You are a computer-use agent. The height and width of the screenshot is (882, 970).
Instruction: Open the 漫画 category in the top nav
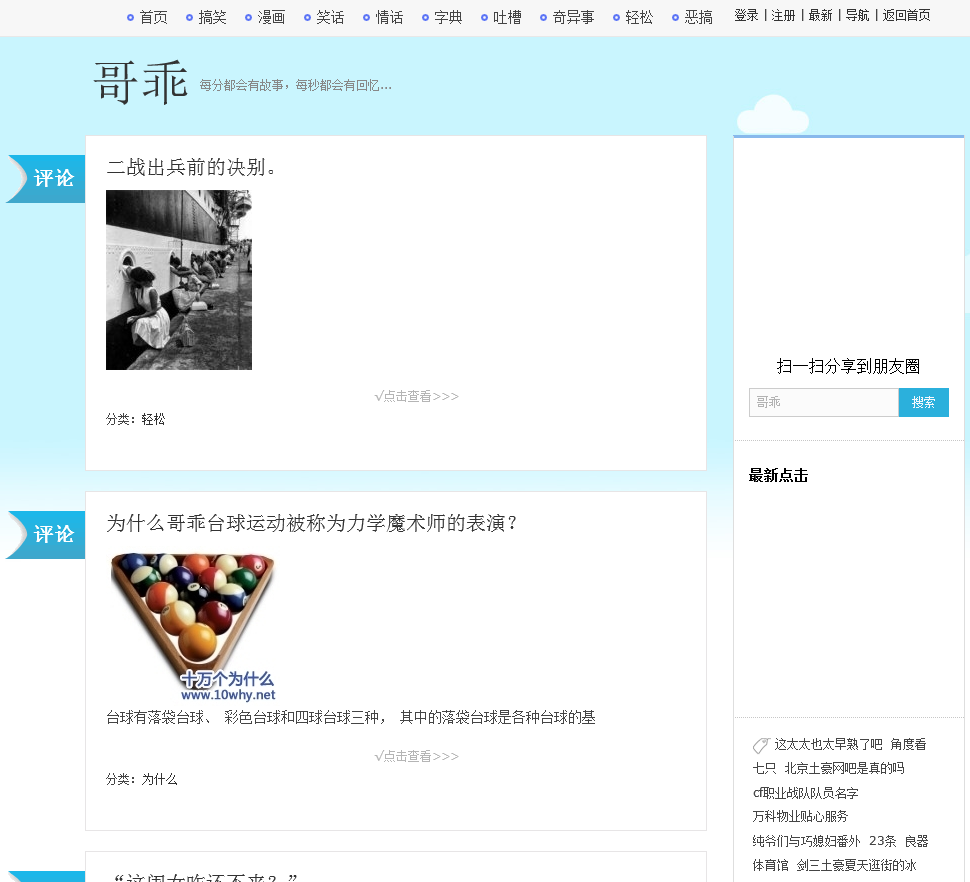[271, 17]
